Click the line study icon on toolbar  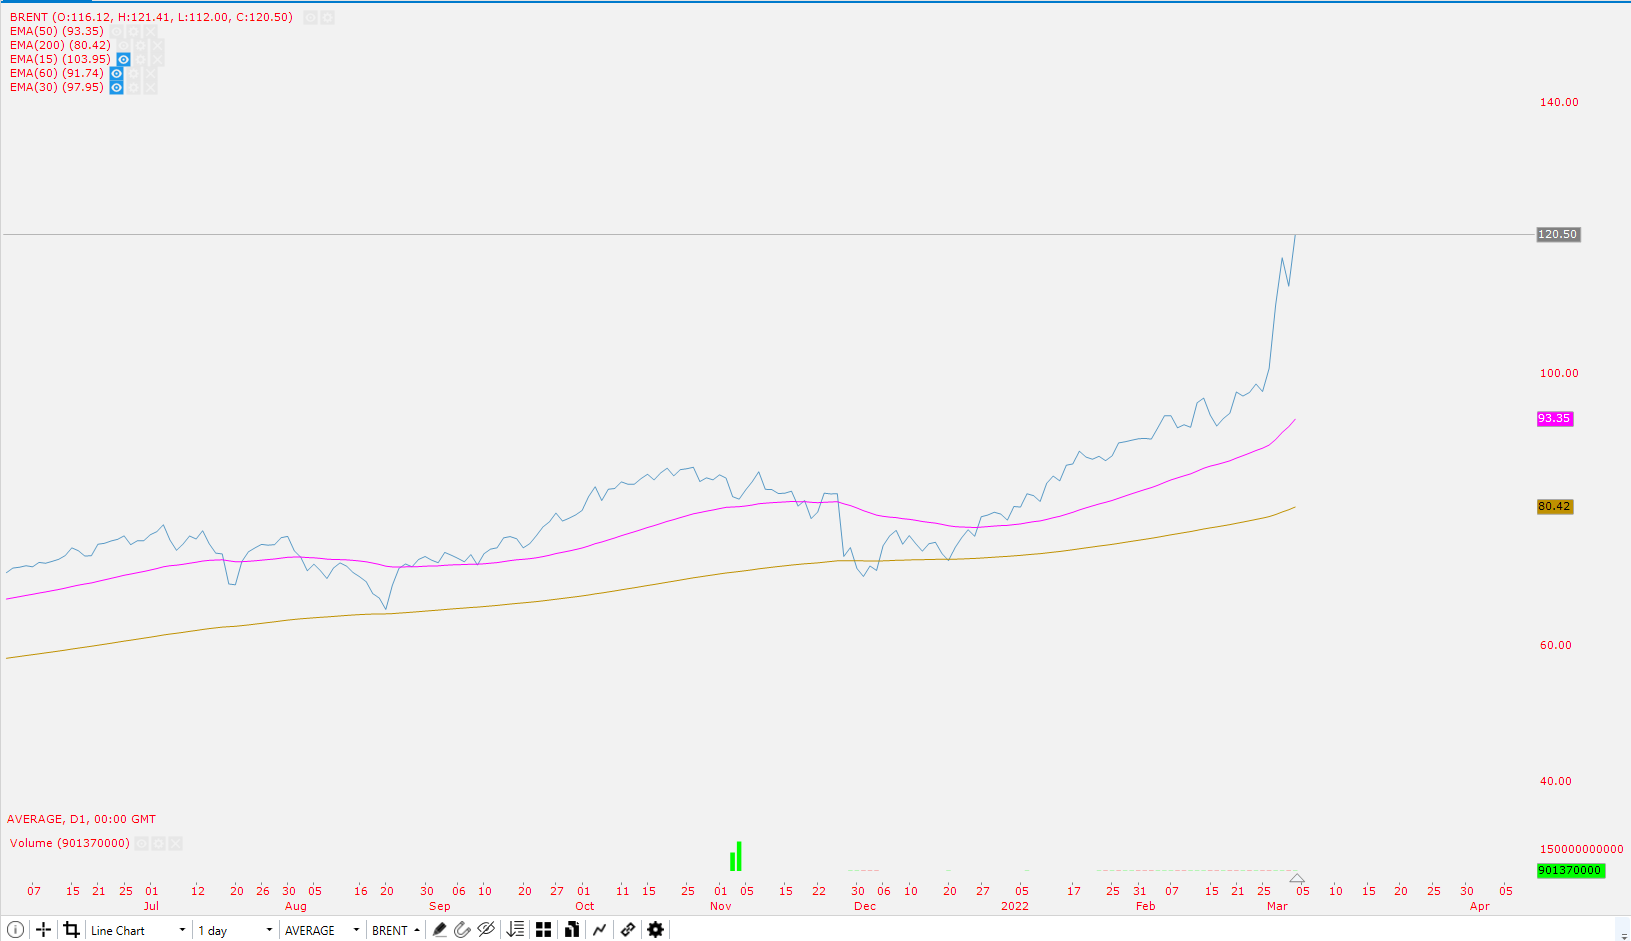click(x=599, y=929)
